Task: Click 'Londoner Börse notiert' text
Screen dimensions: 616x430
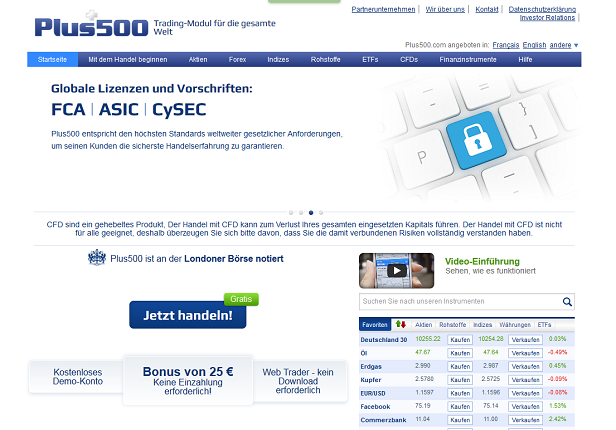Action: pos(234,259)
